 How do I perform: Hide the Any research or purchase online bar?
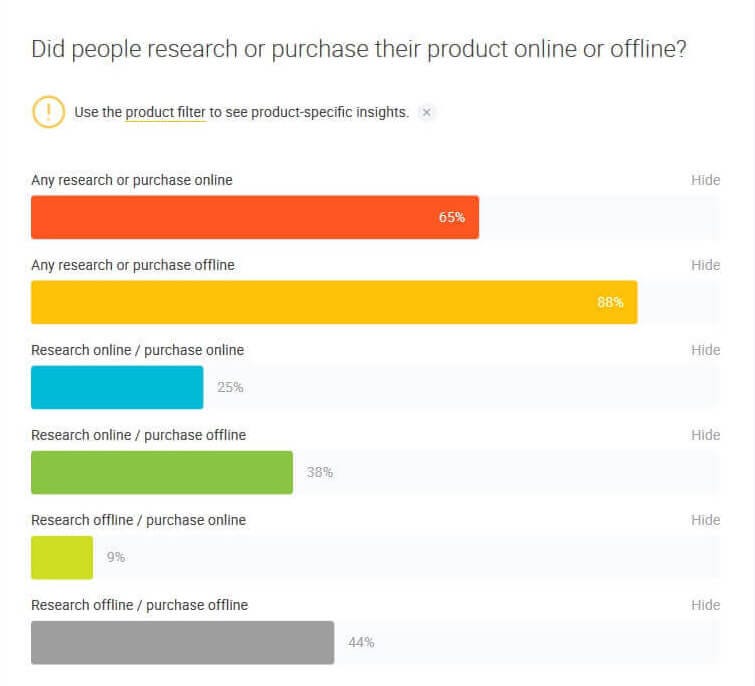[x=705, y=180]
